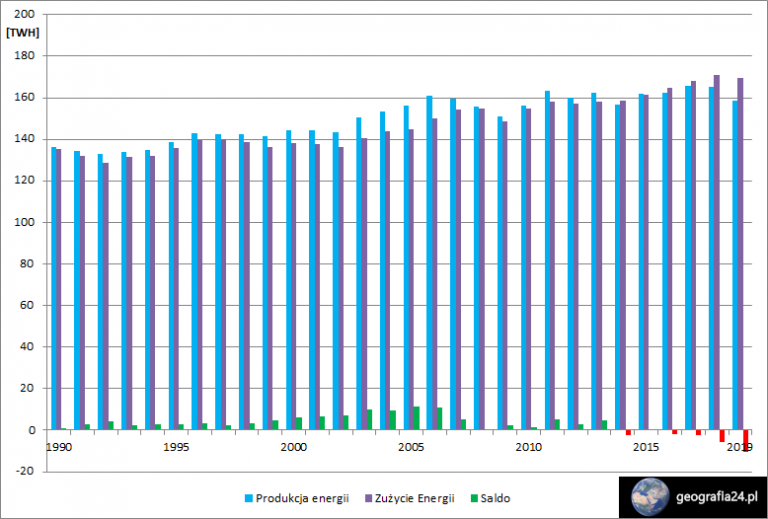768x519 pixels.
Task: Select the Zużycie Energii legend label
Action: [415, 498]
